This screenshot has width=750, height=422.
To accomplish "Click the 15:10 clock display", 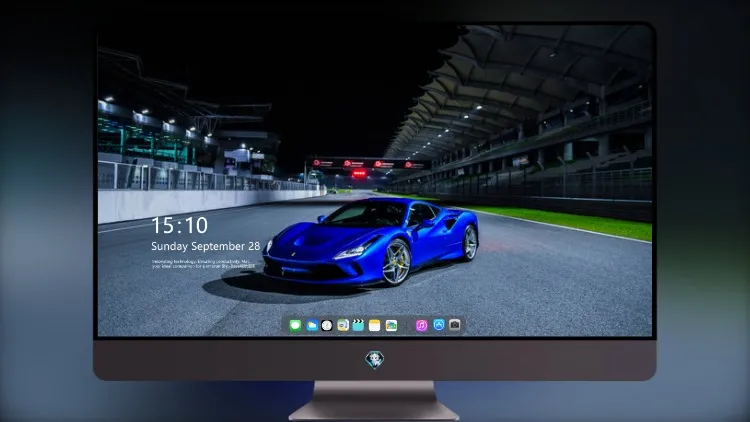I will pos(179,225).
